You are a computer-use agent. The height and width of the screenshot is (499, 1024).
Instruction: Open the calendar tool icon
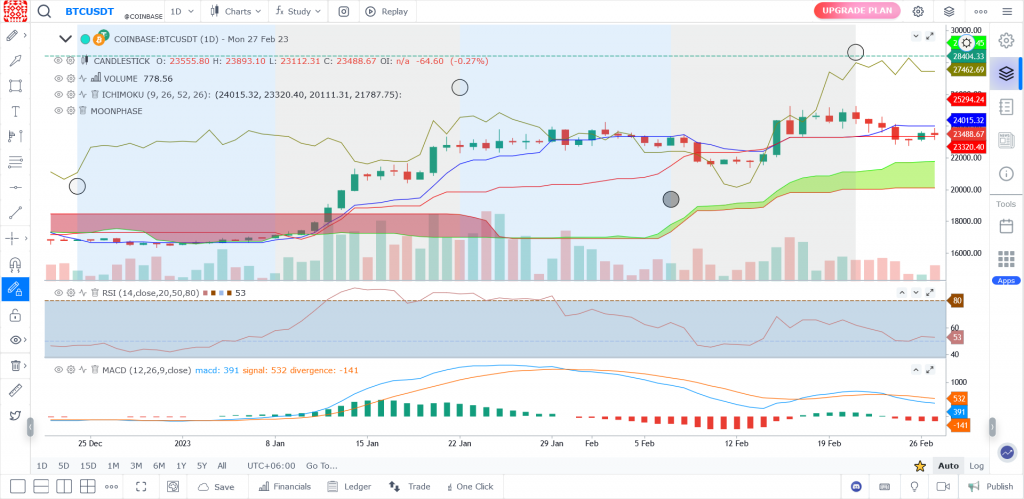pos(1006,226)
